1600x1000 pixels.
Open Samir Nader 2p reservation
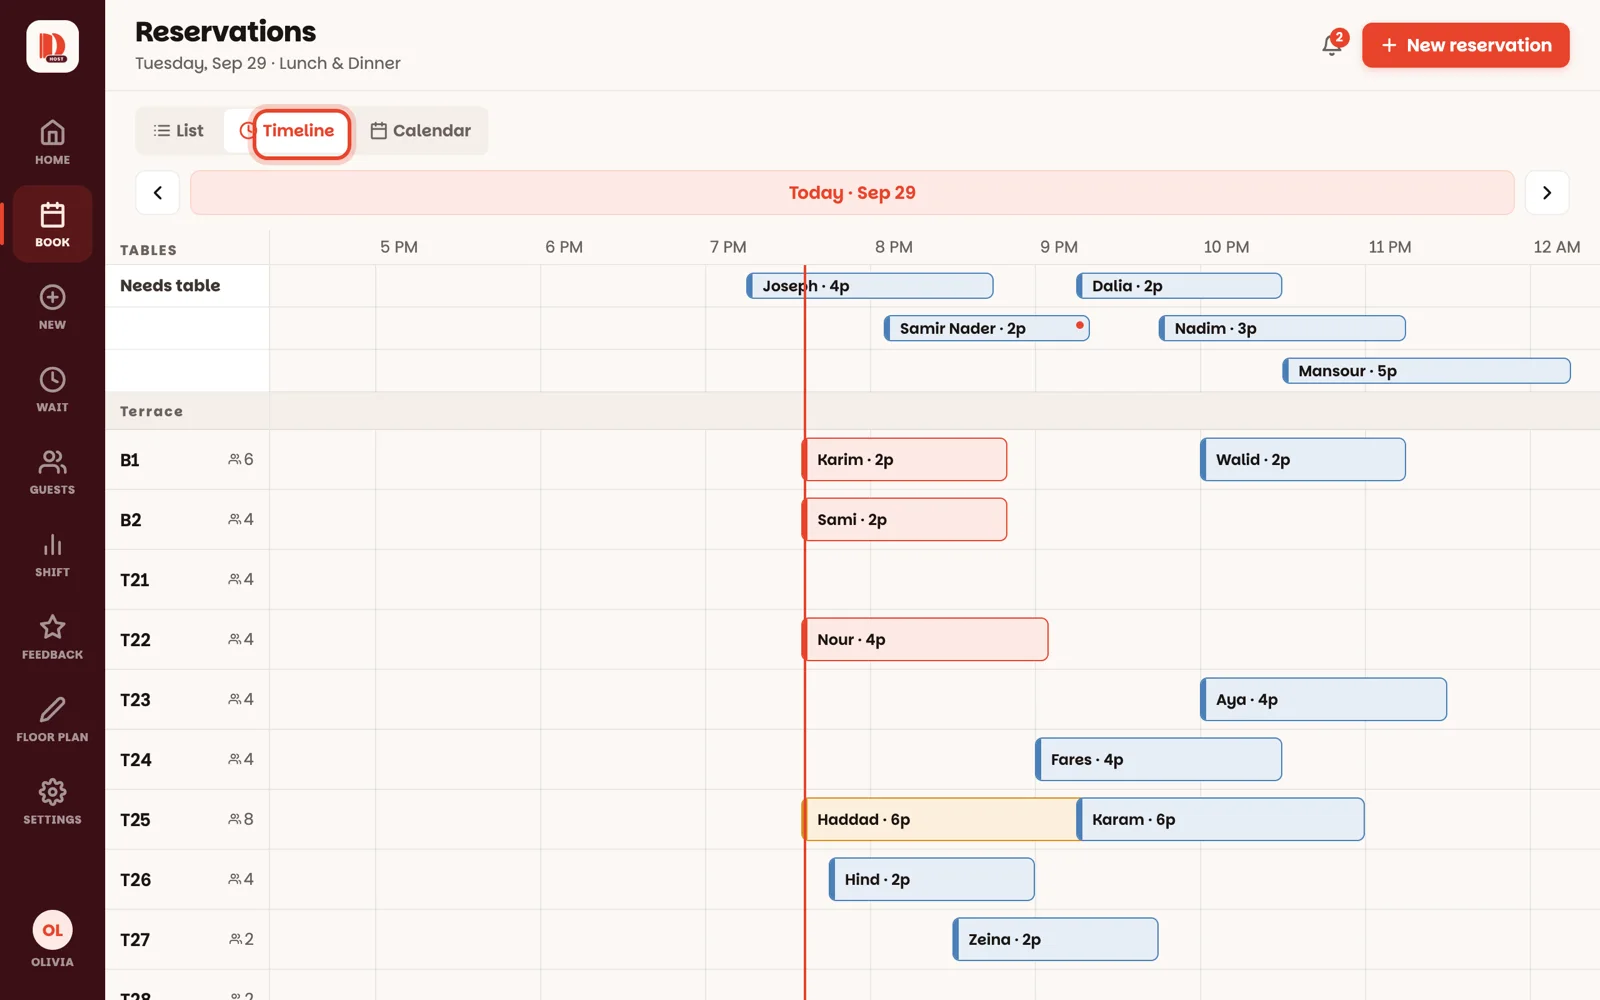[986, 328]
